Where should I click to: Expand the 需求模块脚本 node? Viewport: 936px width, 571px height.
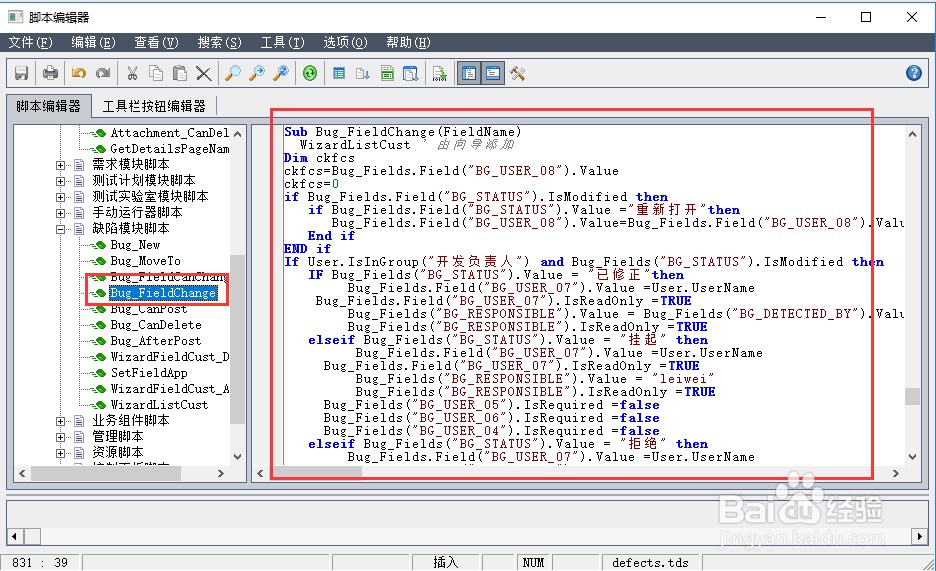[x=60, y=165]
